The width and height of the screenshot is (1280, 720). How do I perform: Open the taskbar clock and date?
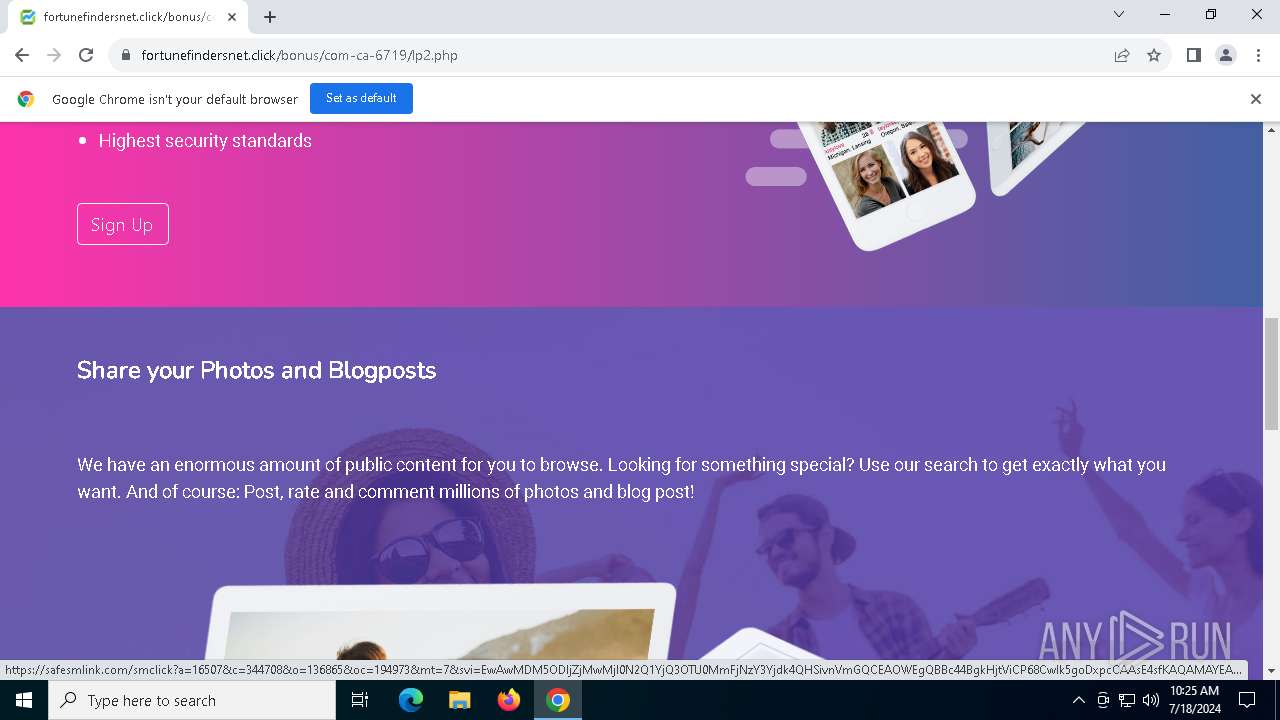coord(1194,700)
